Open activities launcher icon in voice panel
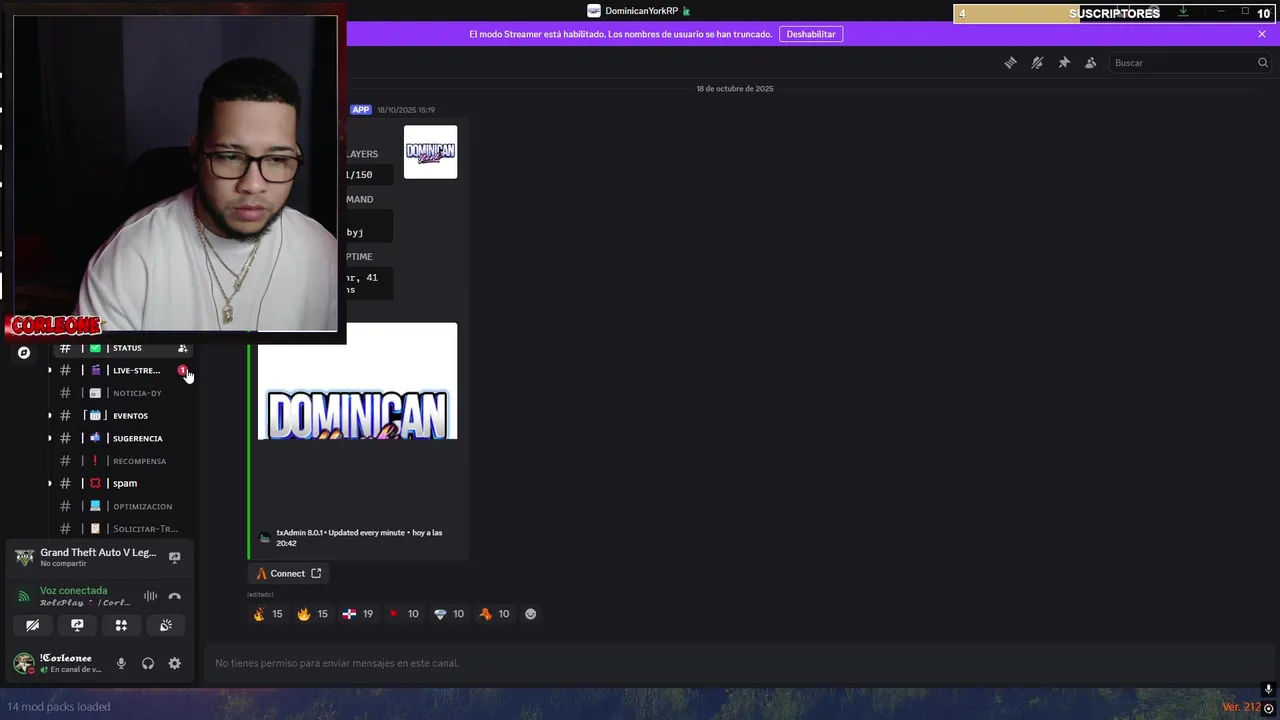This screenshot has height=720, width=1280. pos(121,625)
